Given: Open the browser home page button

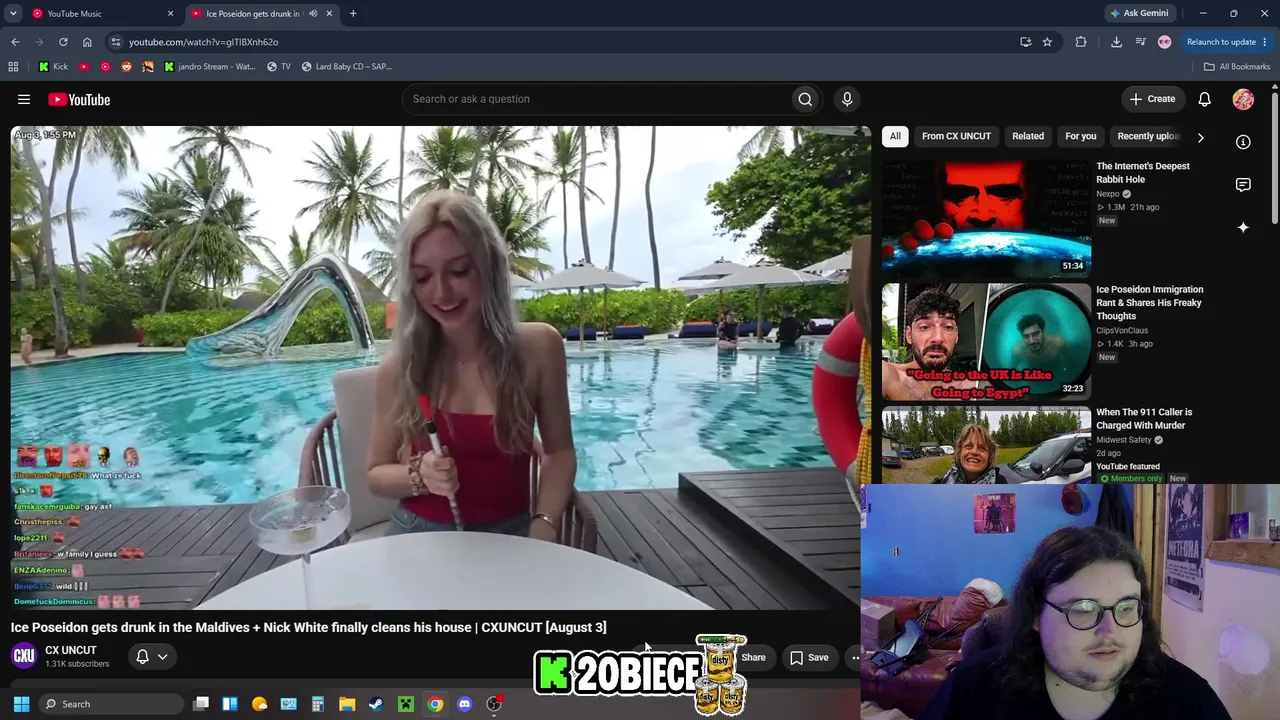Looking at the screenshot, I should coord(87,42).
